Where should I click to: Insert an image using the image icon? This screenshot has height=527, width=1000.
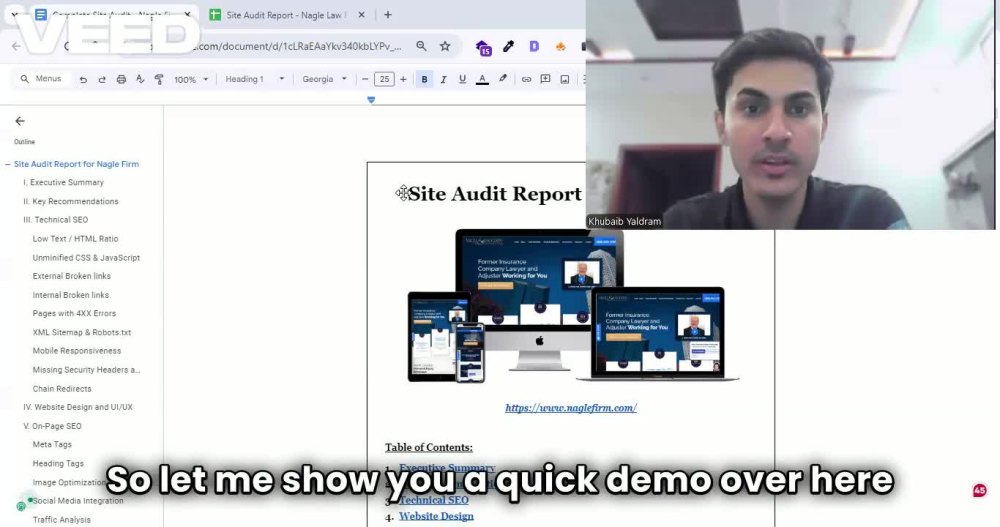[564, 80]
